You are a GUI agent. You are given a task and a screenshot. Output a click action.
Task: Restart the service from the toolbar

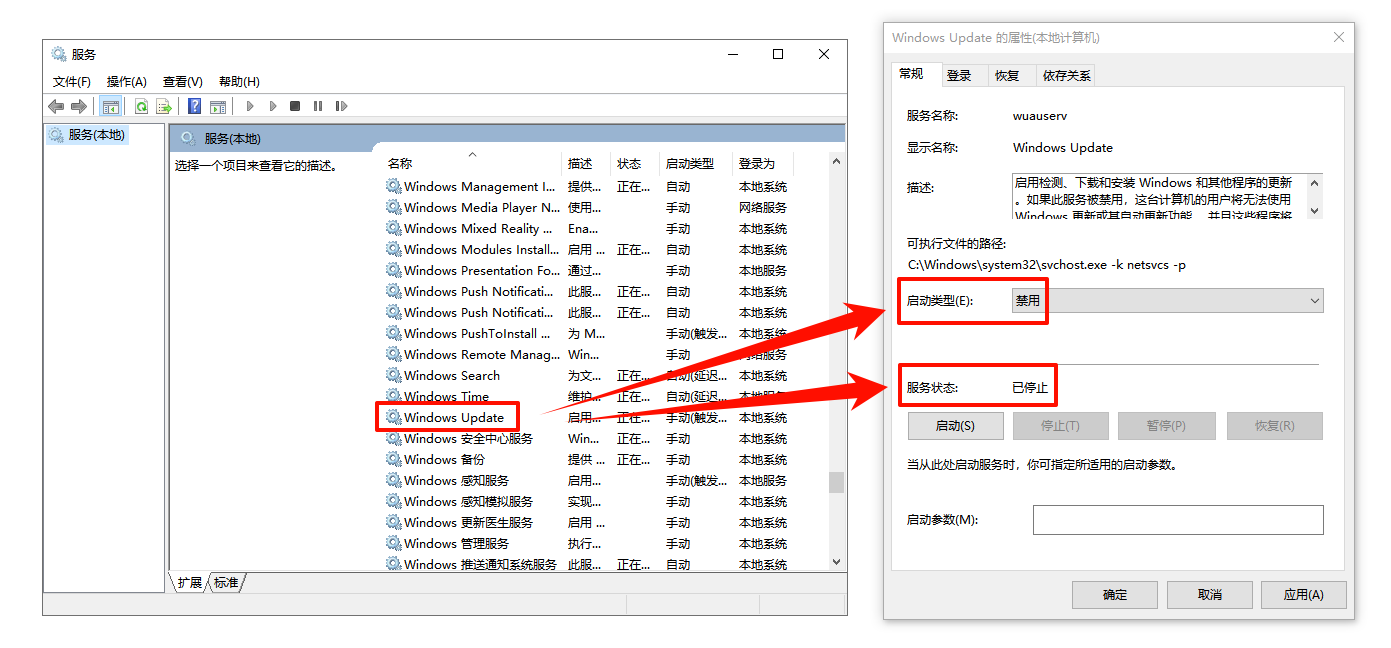[341, 106]
